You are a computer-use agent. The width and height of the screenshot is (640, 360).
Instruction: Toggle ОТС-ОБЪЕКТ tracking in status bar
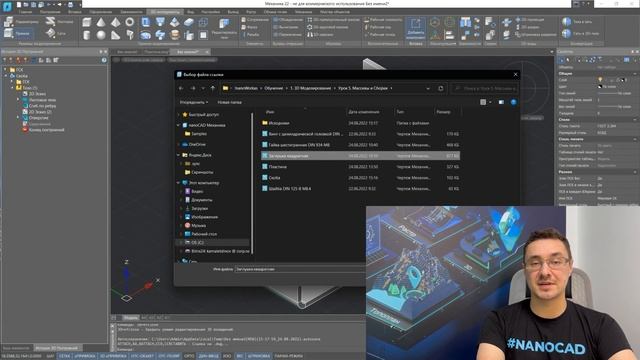[x=142, y=356]
